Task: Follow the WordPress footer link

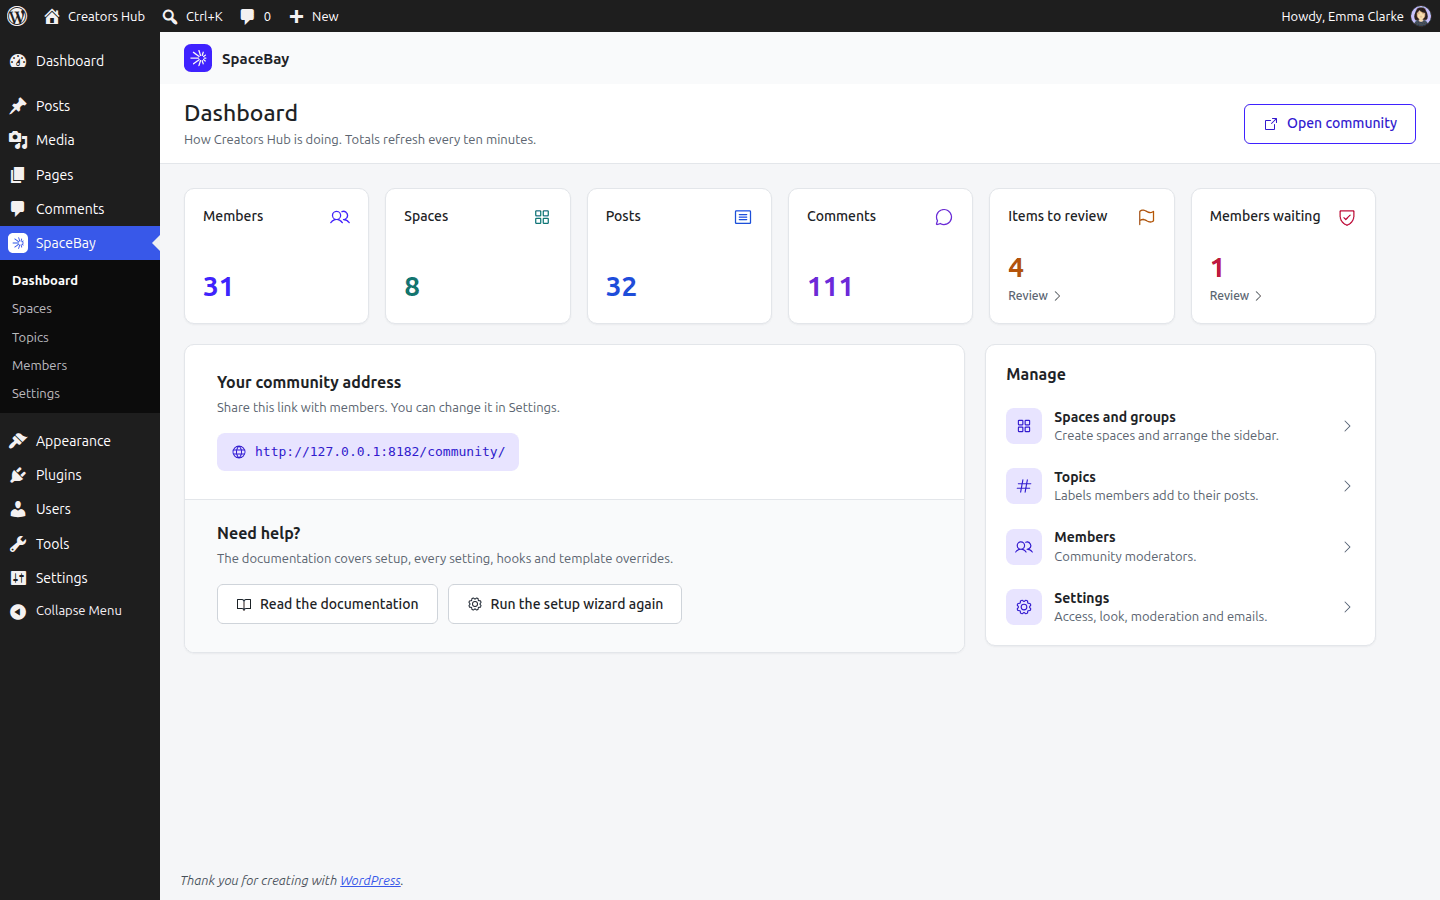Action: [x=370, y=881]
